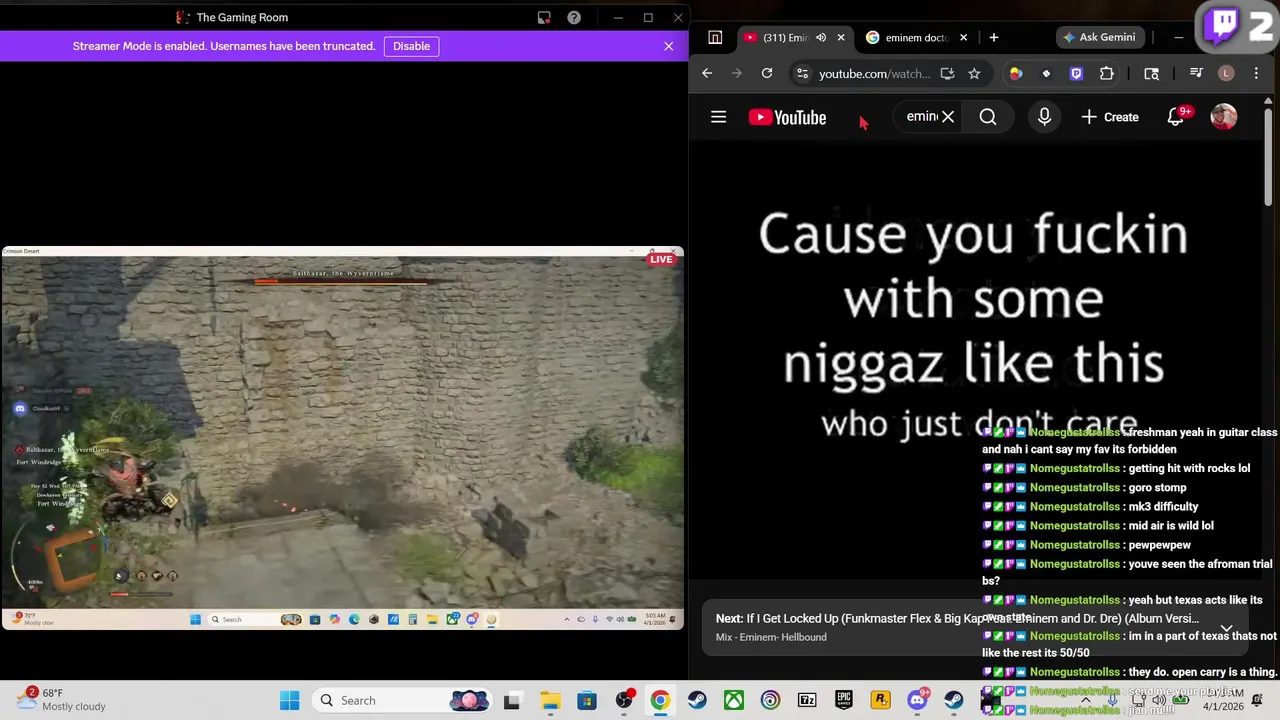Viewport: 1280px width, 720px height.
Task: Open the Windows weather widget
Action: [x=60, y=700]
